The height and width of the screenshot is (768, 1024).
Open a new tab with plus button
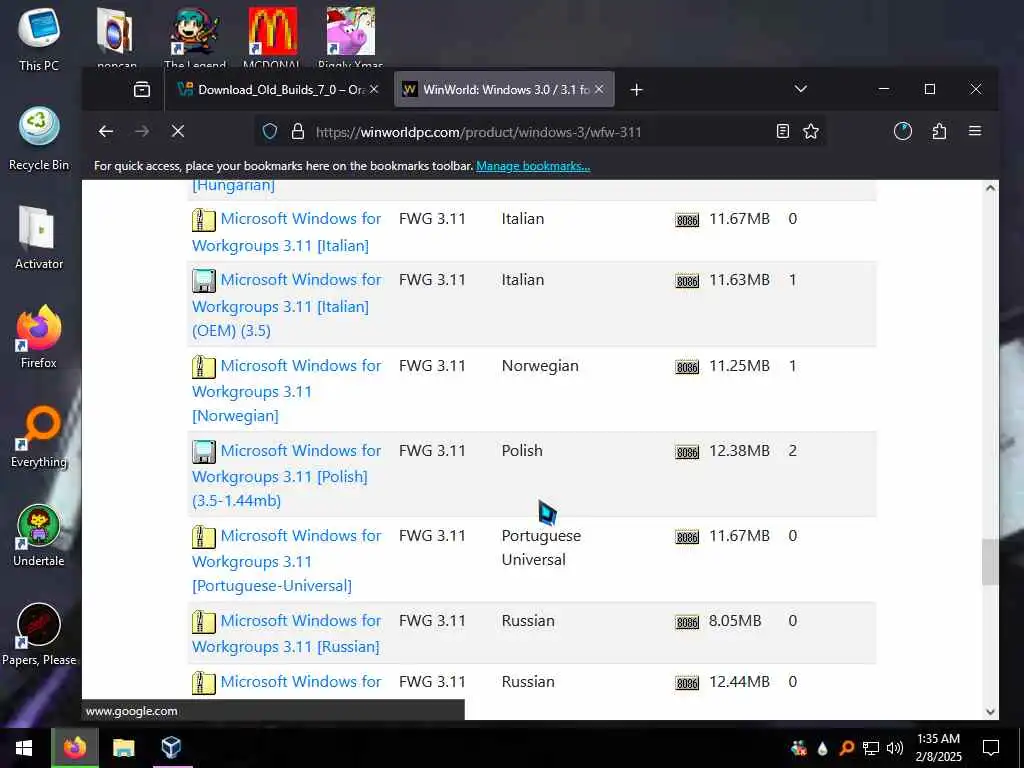tap(636, 89)
